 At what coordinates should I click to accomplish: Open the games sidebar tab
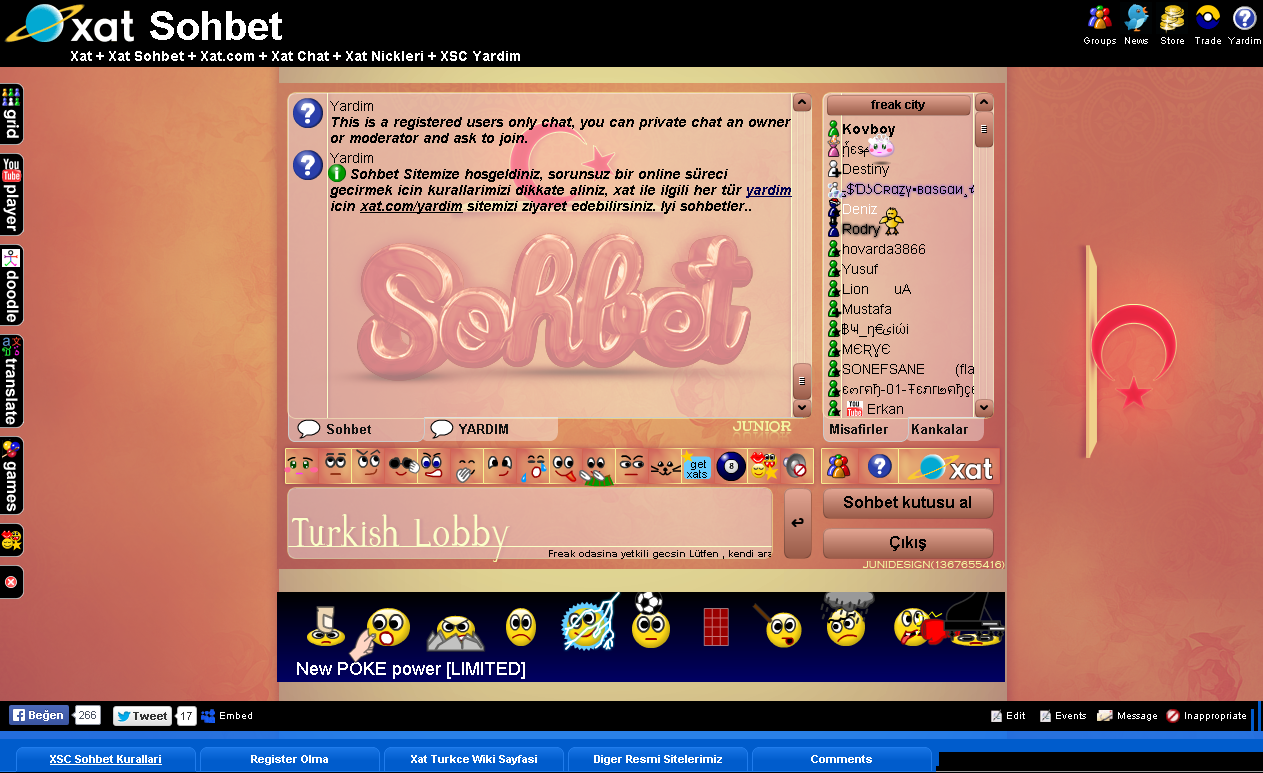(11, 475)
